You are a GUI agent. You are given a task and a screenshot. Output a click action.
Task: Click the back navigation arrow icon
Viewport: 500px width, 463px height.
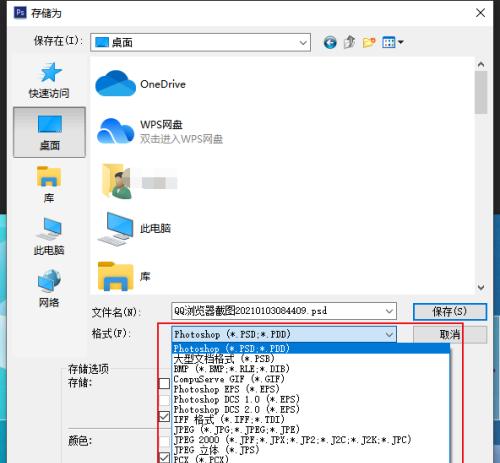coord(330,42)
